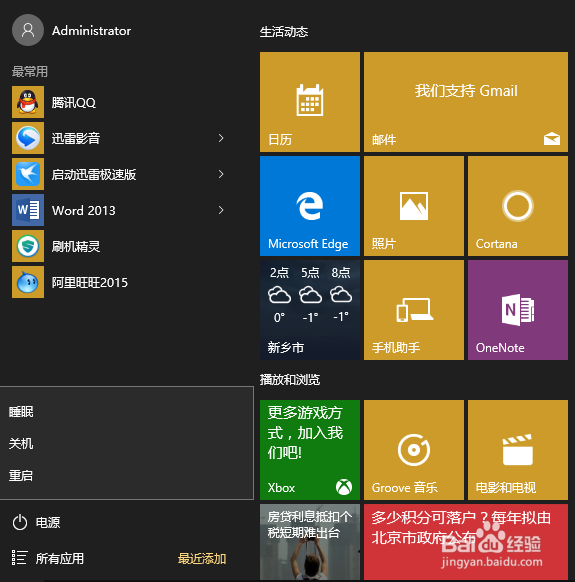Launch 迅雷影音 from its icon

coord(28,138)
